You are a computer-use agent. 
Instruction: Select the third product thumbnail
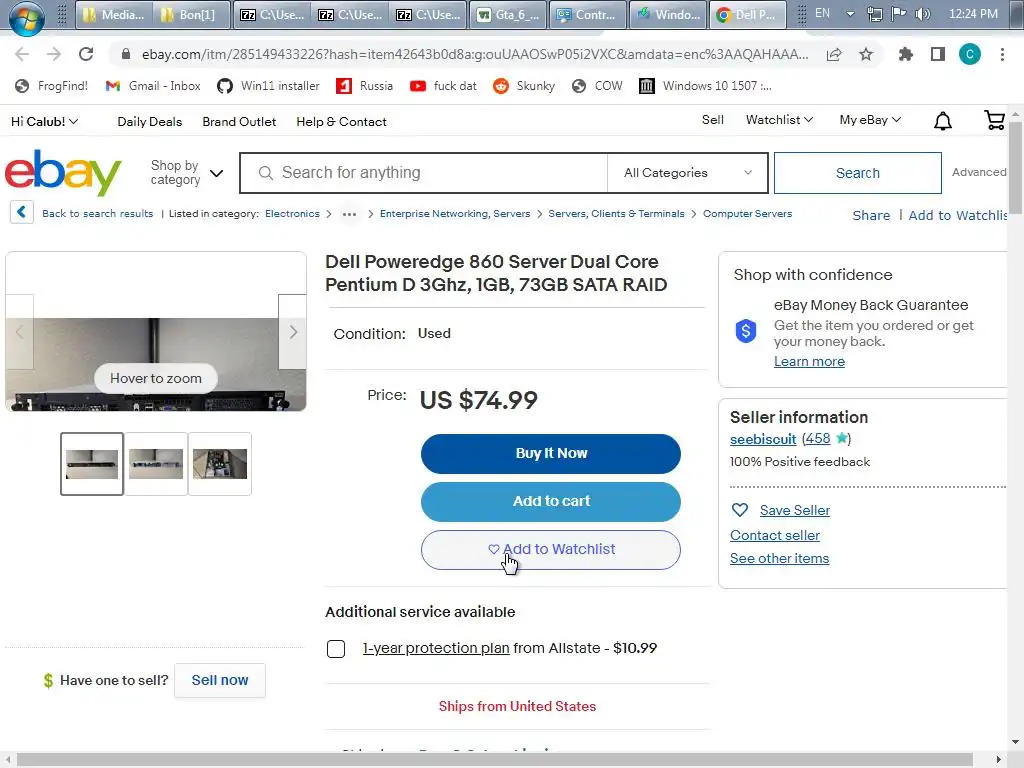point(220,464)
